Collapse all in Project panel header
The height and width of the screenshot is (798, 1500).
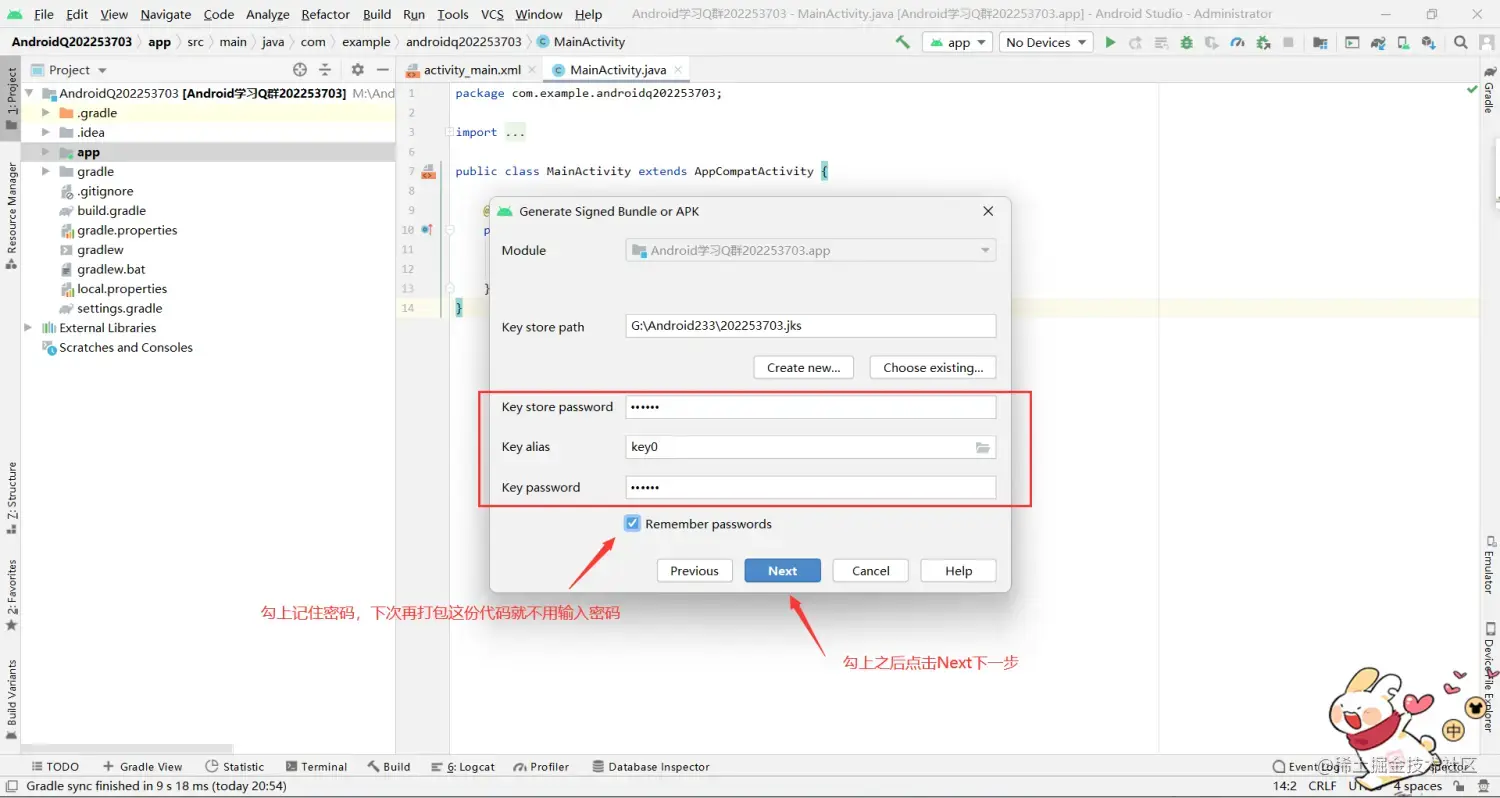tap(325, 70)
